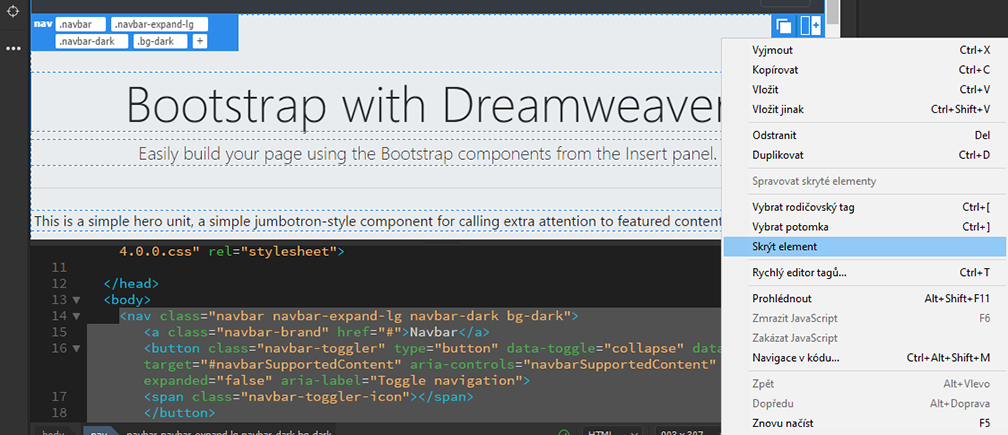Choose Odstranit from the context menu
This screenshot has width=1008, height=435.
[865, 136]
